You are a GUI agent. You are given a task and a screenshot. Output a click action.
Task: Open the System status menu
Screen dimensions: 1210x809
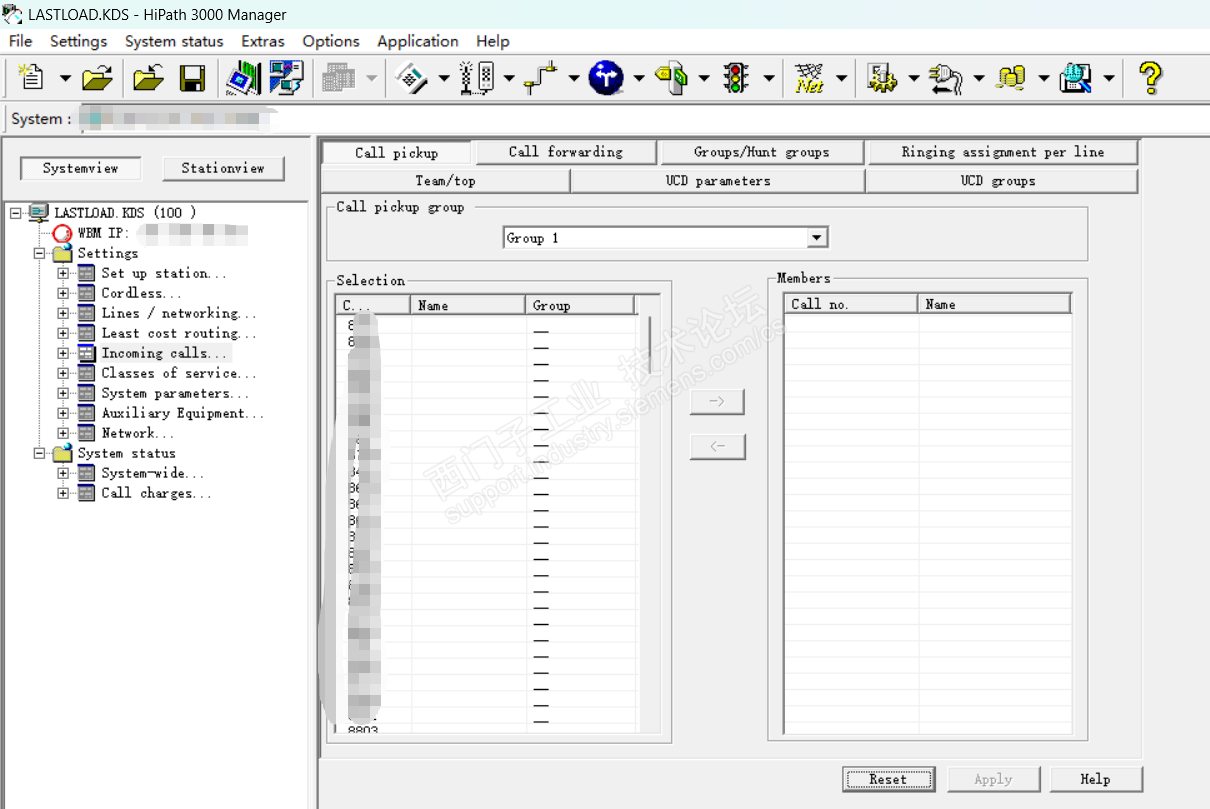(174, 41)
